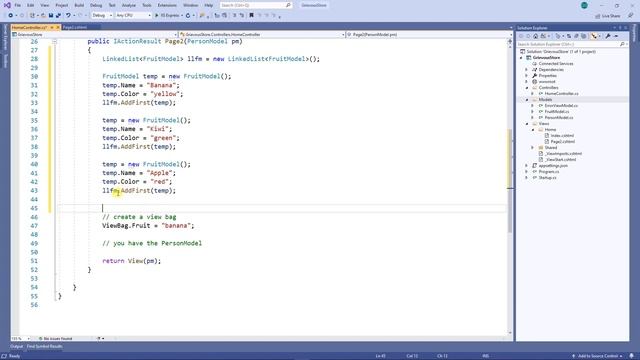Screen dimensions: 640x360
Task: Click the Live Share button
Action: point(608,16)
